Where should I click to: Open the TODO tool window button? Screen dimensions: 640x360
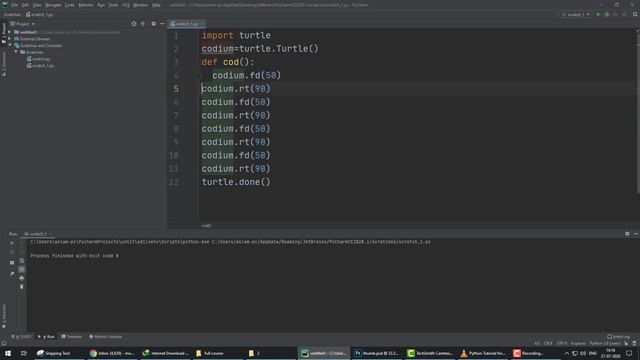(x=21, y=337)
